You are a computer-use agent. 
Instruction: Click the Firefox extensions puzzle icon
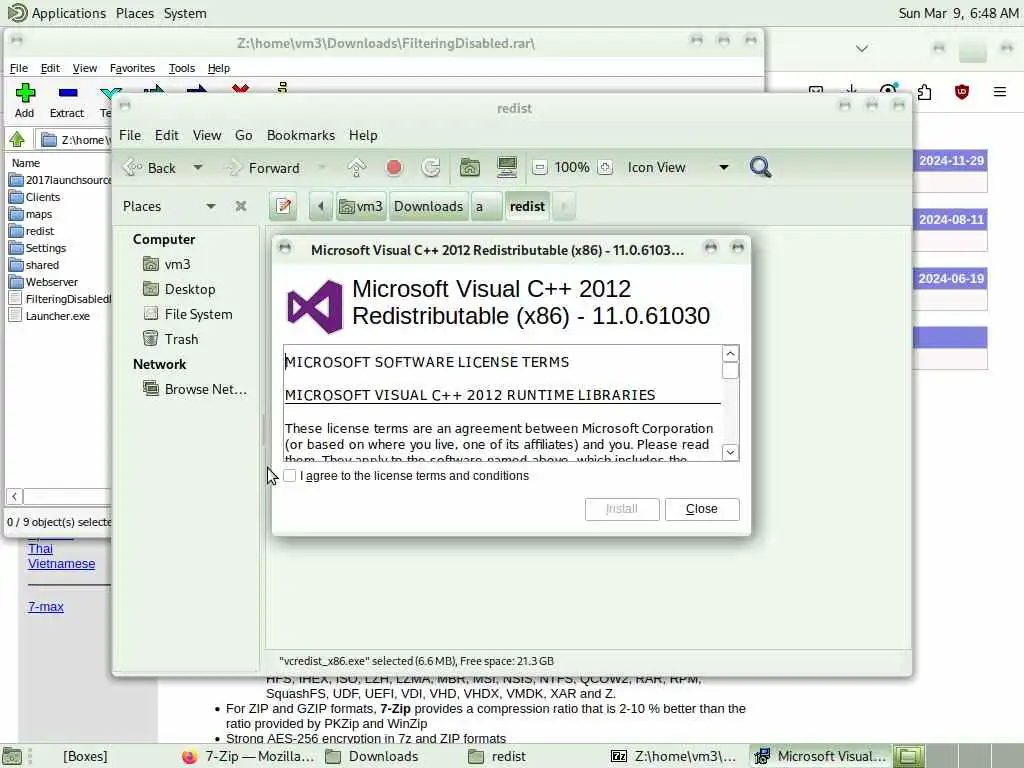point(925,92)
